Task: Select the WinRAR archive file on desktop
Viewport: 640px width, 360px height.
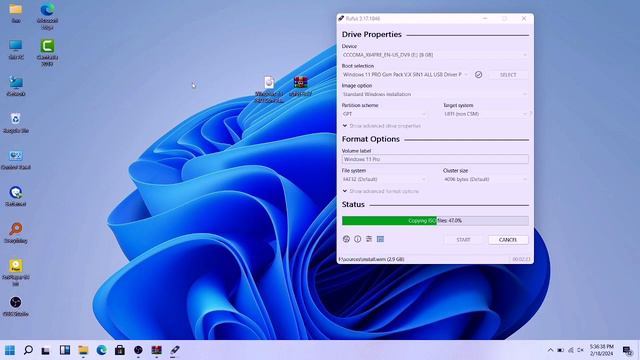Action: tap(301, 86)
